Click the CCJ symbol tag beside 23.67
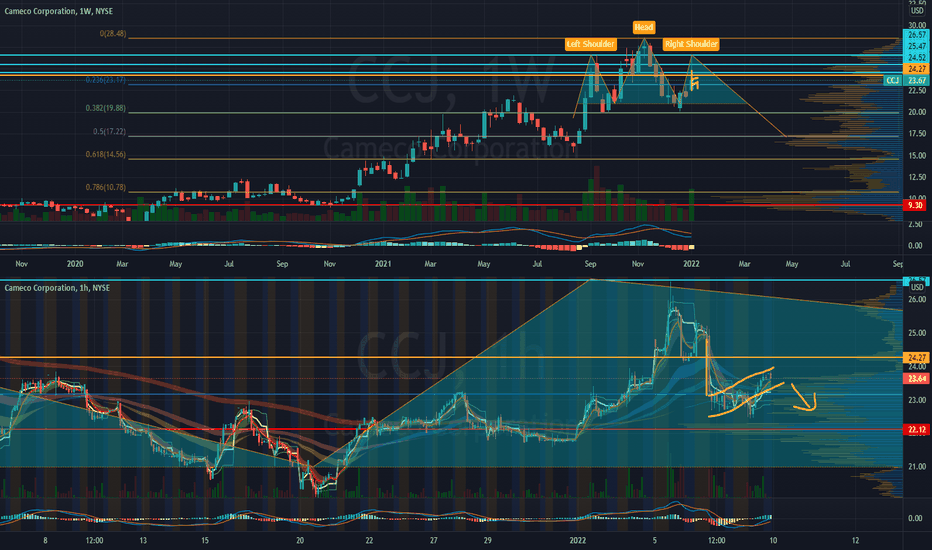The width and height of the screenshot is (932, 550). coord(893,80)
